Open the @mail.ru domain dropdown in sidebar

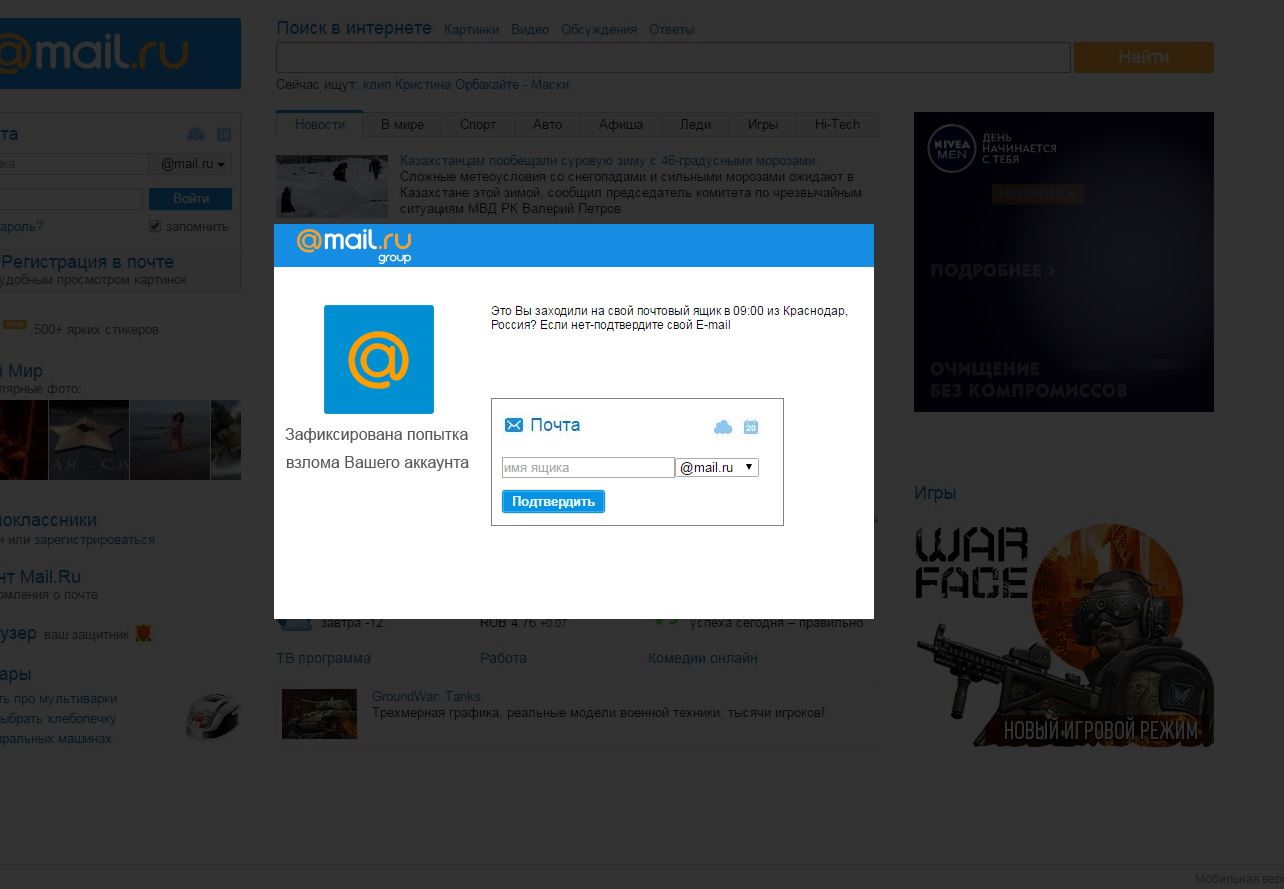tap(191, 164)
